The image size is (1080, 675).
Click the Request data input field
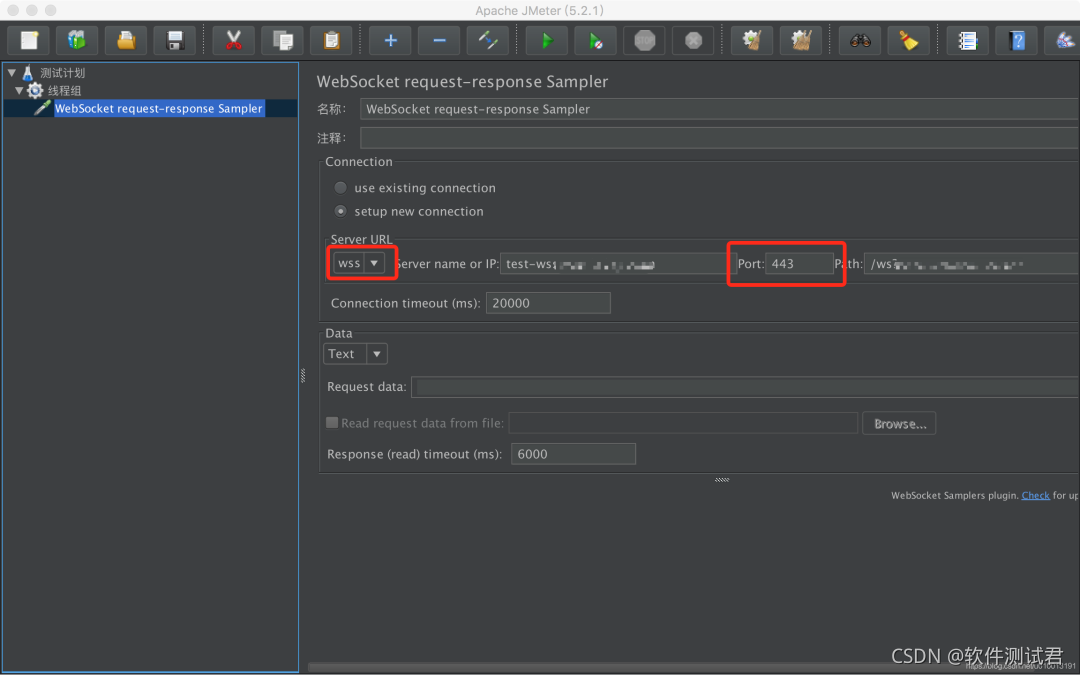click(745, 386)
